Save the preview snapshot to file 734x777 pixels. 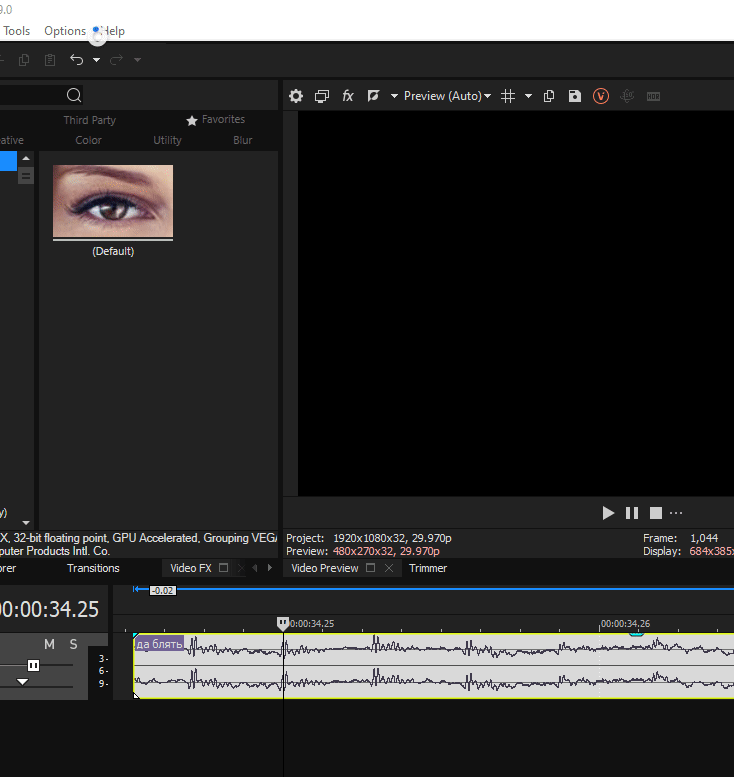pos(574,96)
